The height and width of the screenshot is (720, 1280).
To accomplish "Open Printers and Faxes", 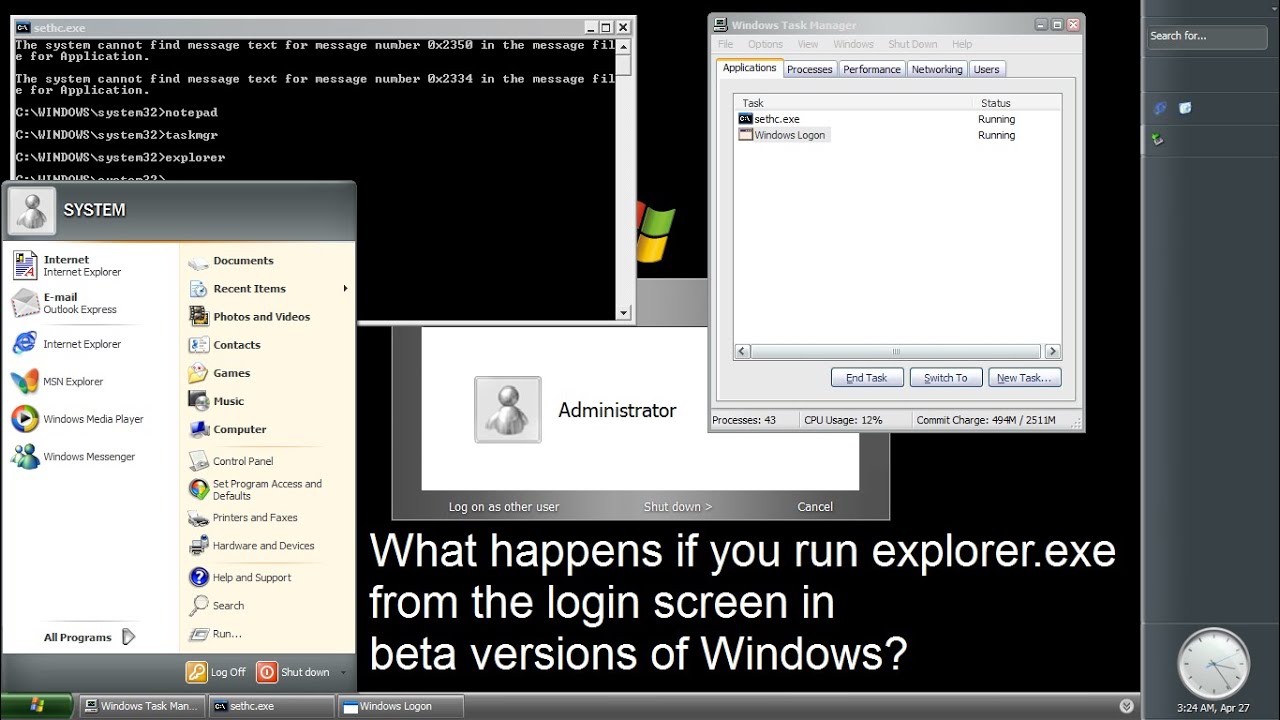I will coord(243,518).
